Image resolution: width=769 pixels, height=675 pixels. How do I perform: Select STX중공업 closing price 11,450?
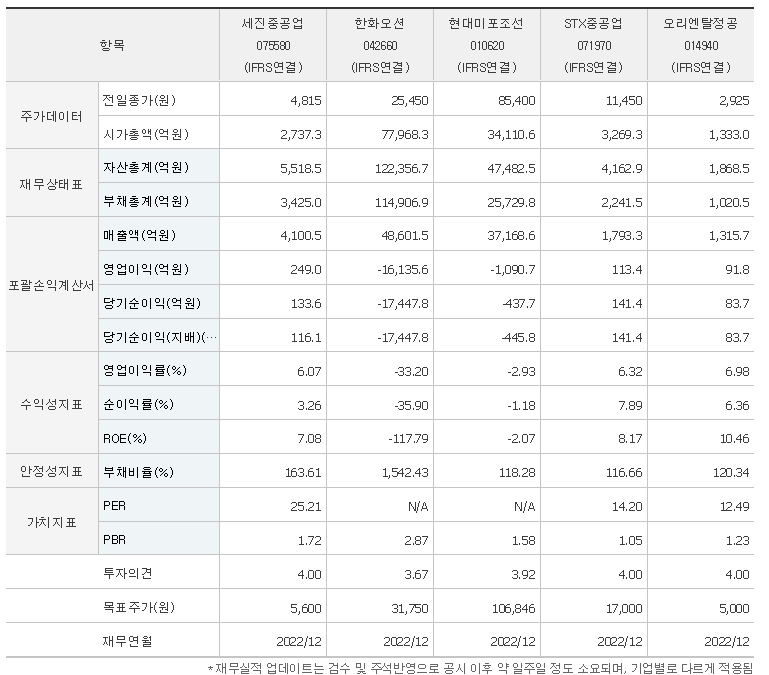624,101
